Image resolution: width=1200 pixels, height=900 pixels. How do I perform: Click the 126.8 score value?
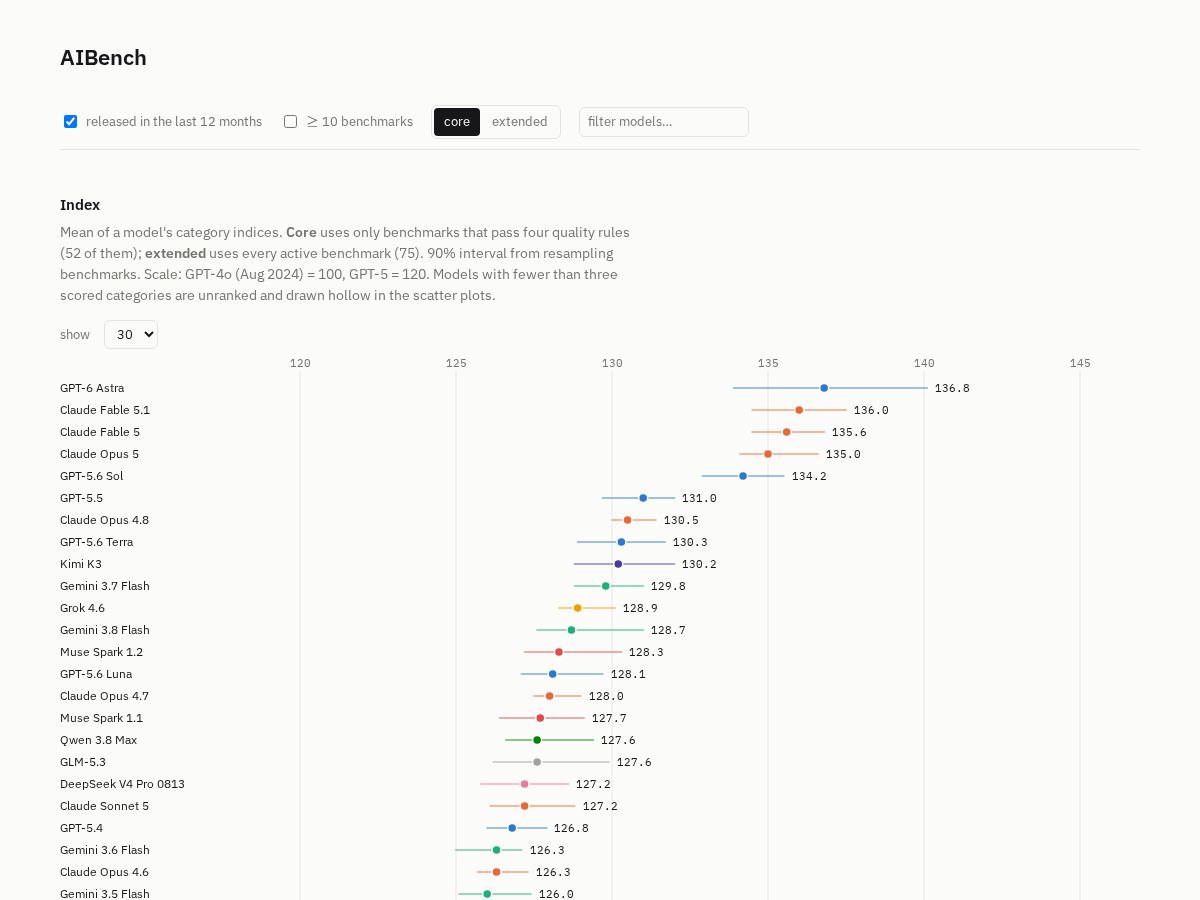pyautogui.click(x=571, y=828)
